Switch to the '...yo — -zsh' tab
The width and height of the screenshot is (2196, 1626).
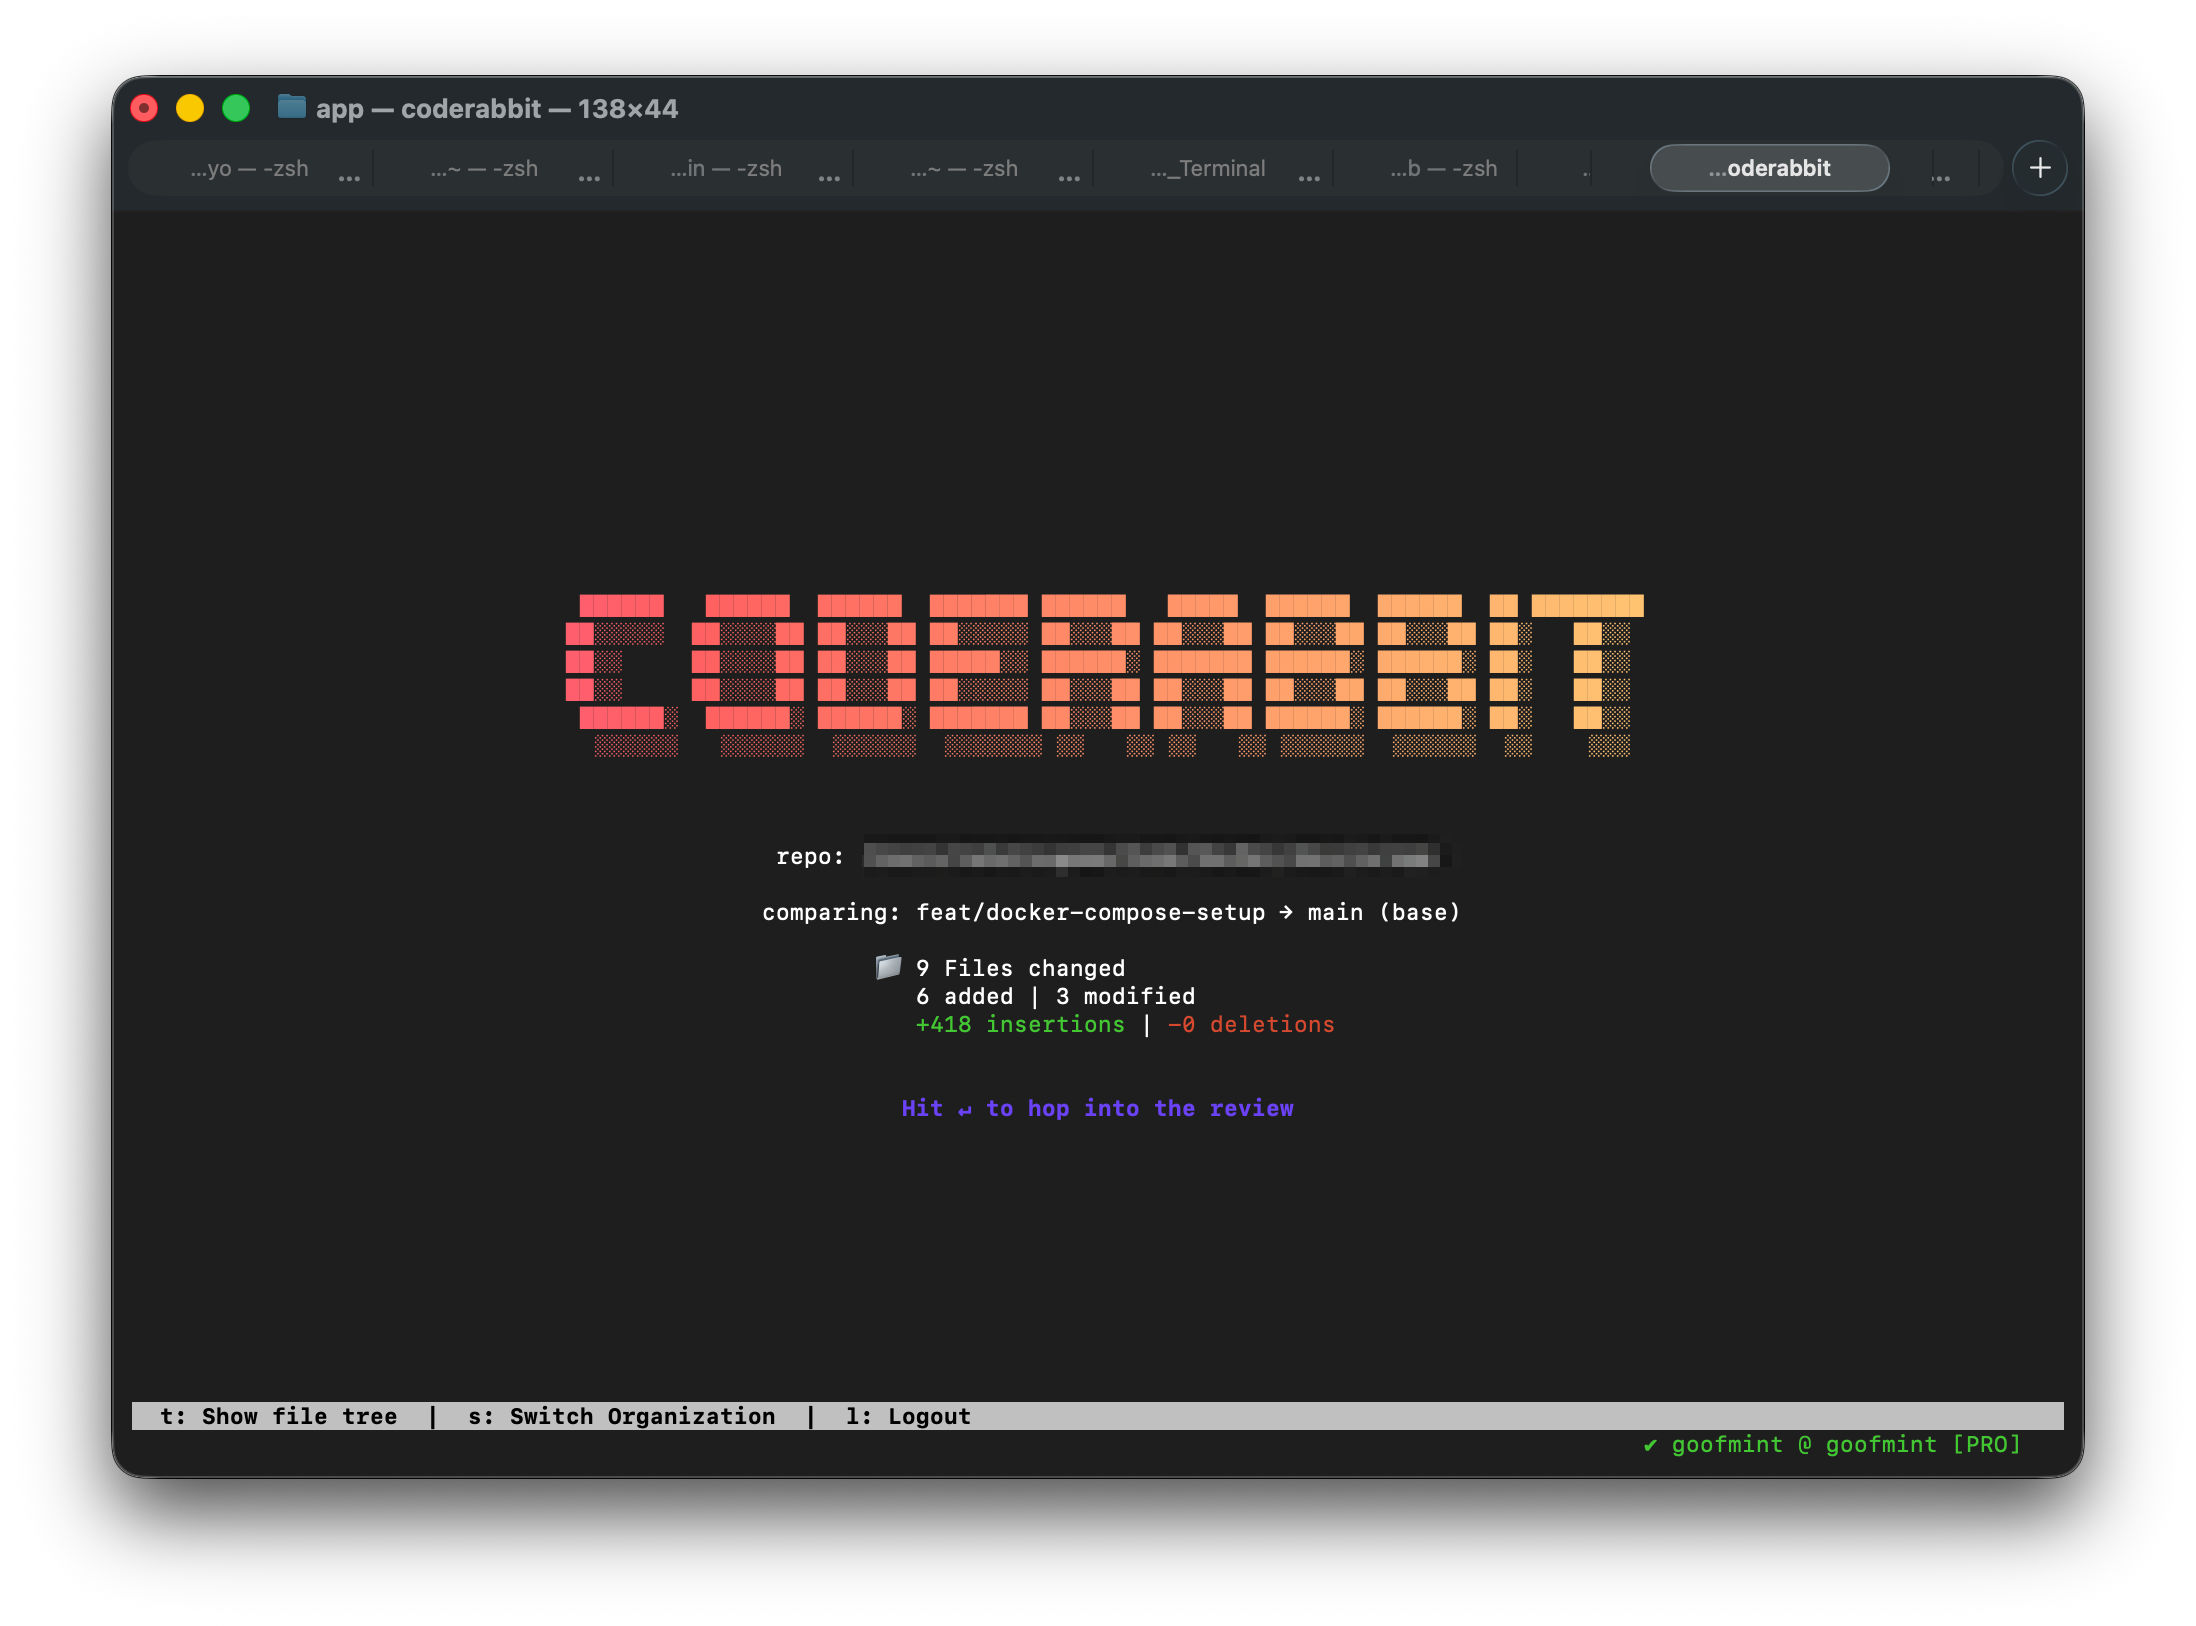tap(250, 168)
